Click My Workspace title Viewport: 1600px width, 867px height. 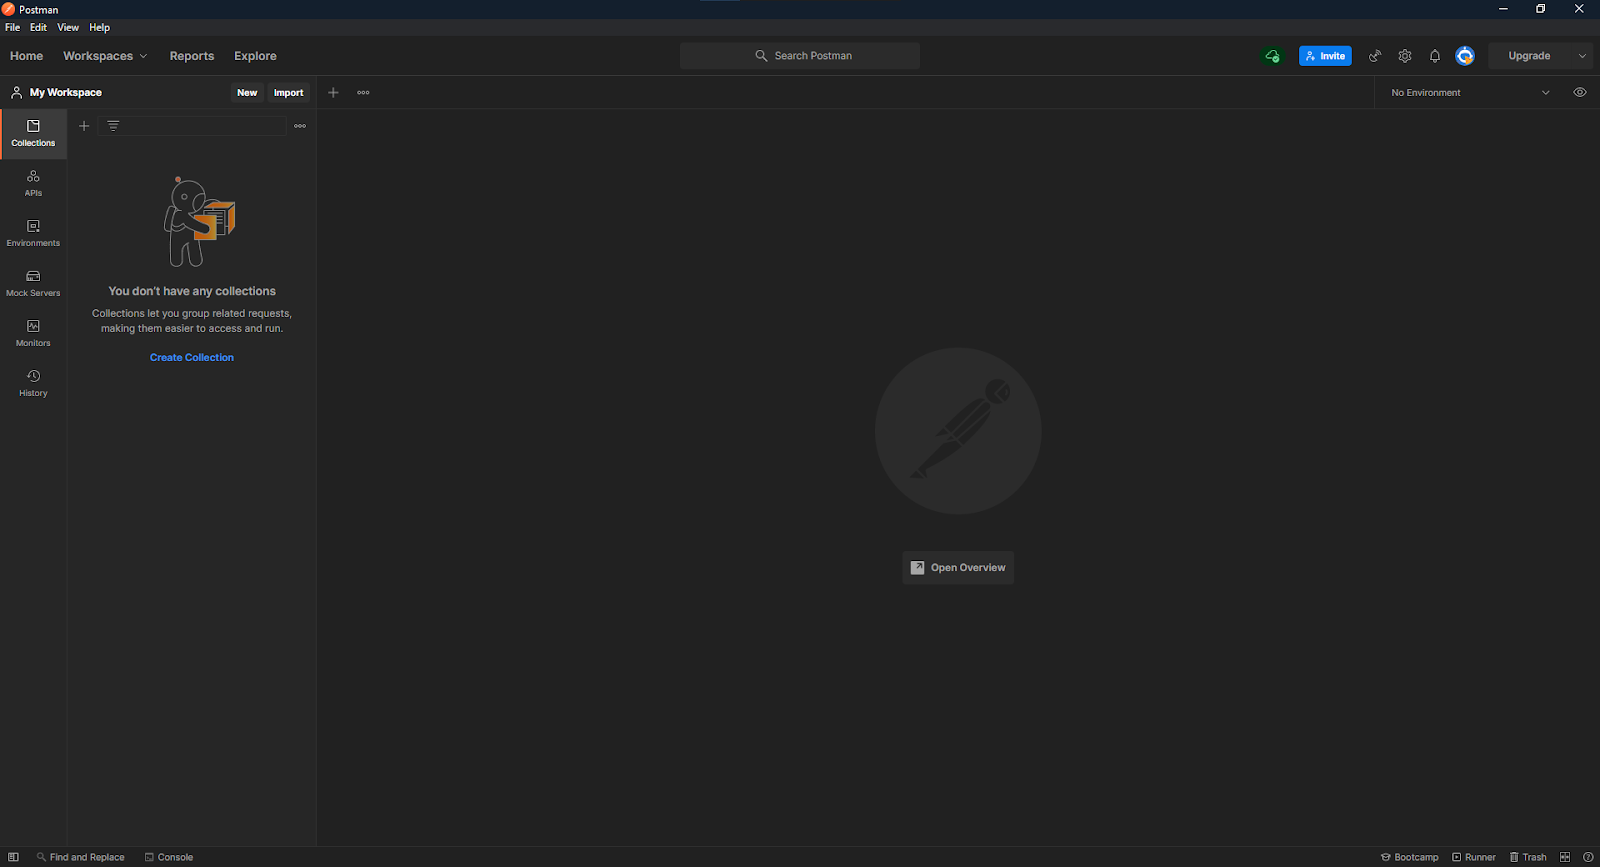tap(66, 92)
